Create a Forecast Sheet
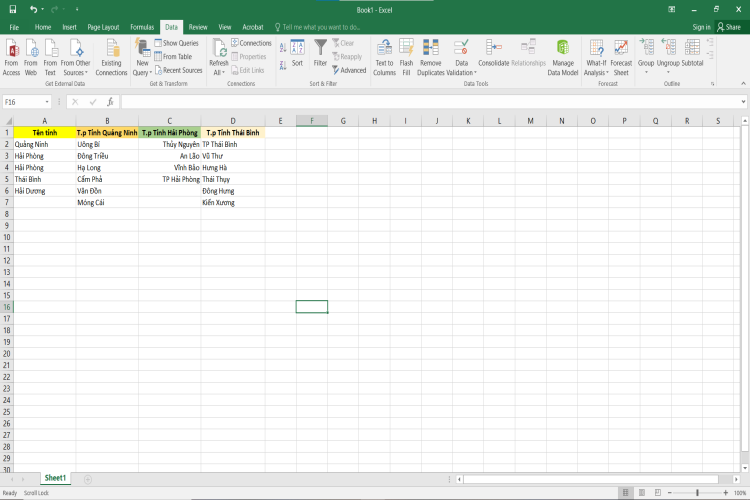 [621, 57]
